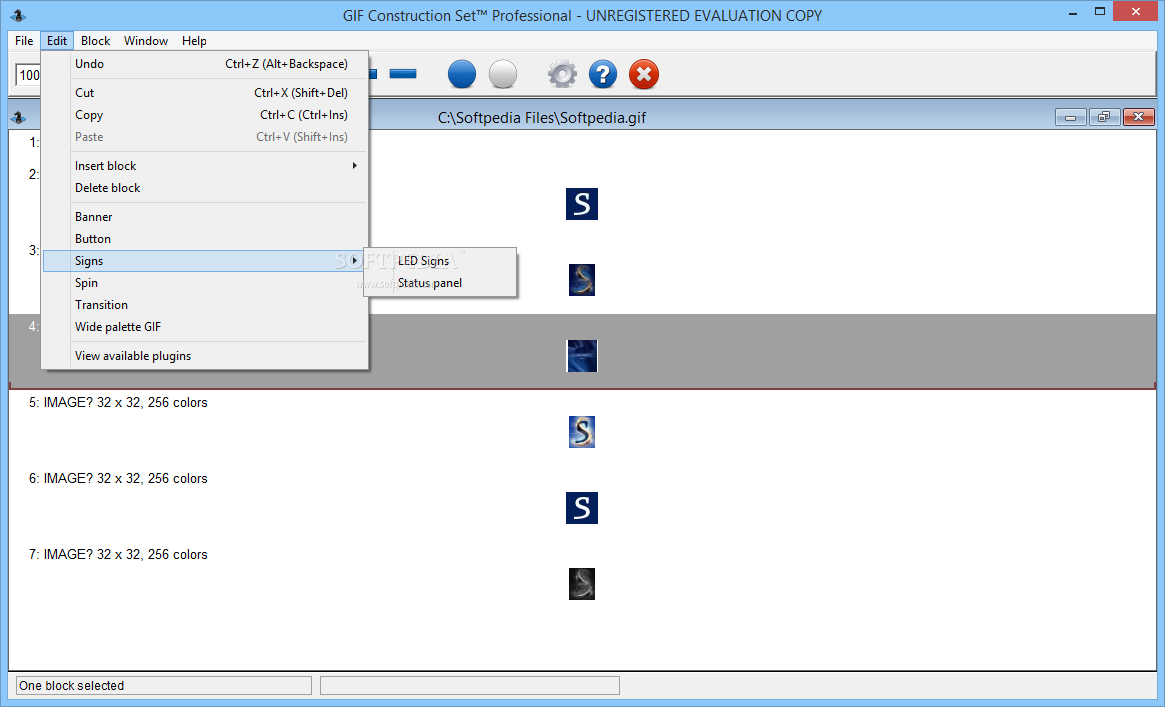Restore the Softpedia.gif document window
Image resolution: width=1165 pixels, height=707 pixels.
coord(1104,117)
